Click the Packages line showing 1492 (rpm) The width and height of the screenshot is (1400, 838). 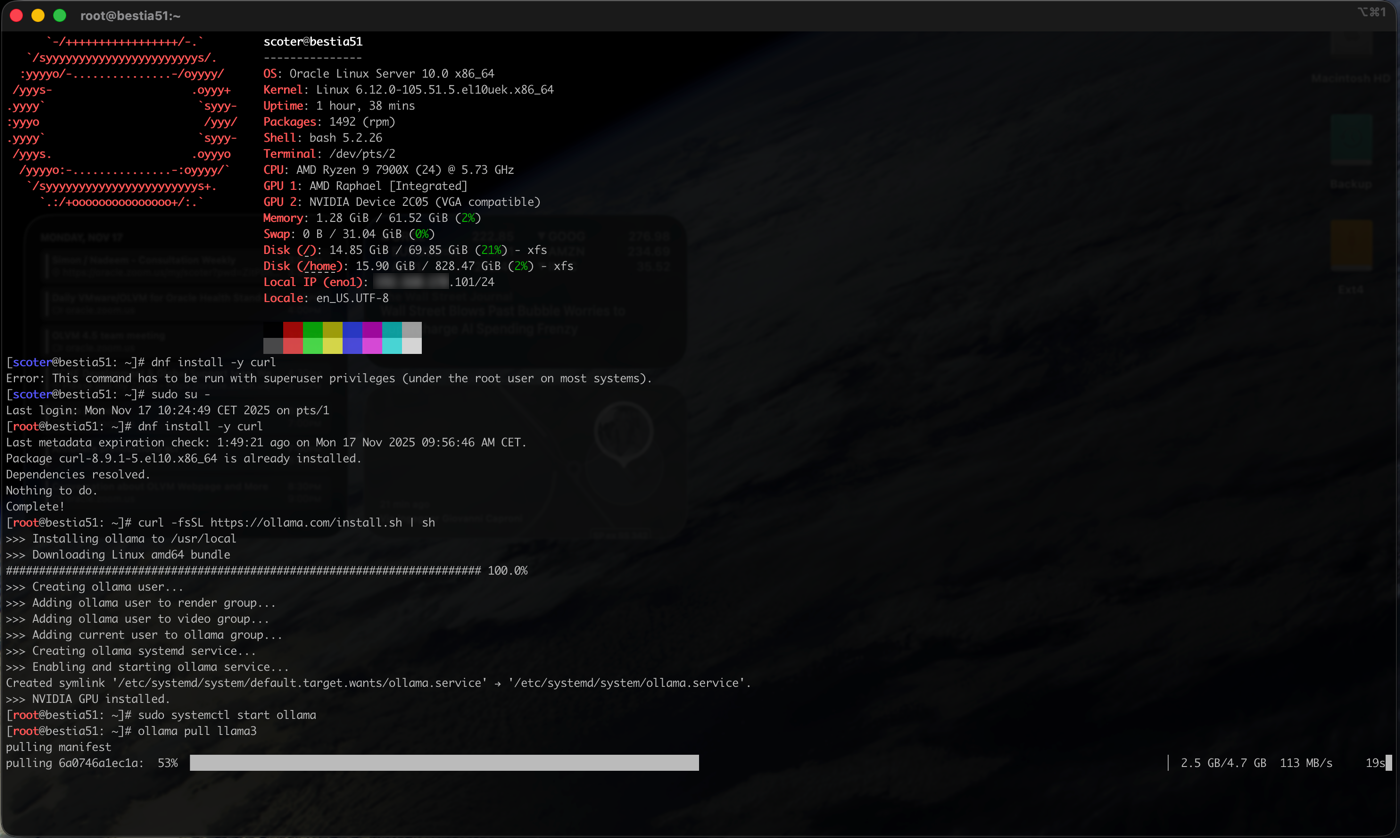coord(330,122)
